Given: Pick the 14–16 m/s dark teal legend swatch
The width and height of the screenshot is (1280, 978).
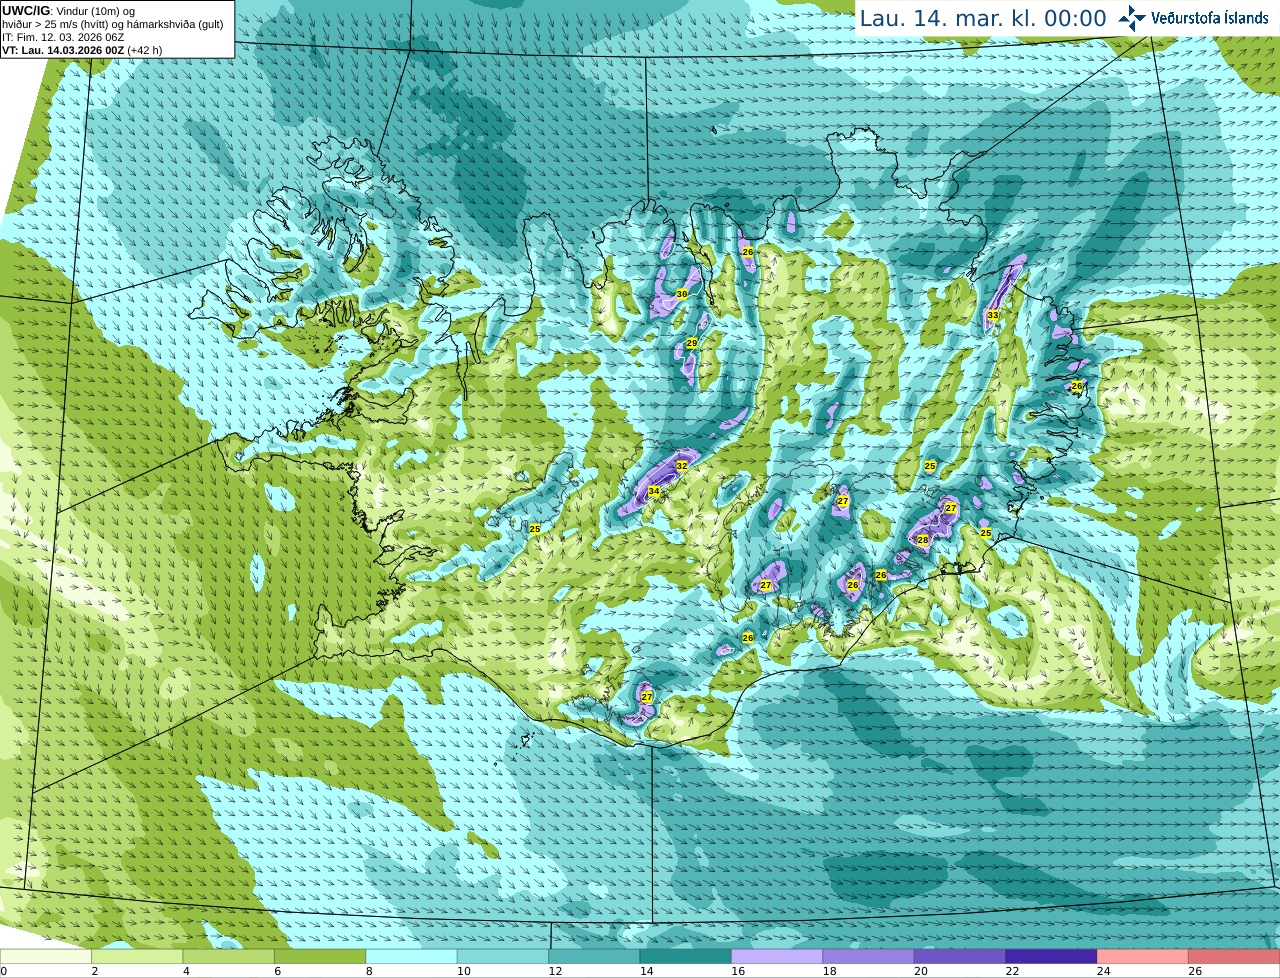Looking at the screenshot, I should click(686, 956).
